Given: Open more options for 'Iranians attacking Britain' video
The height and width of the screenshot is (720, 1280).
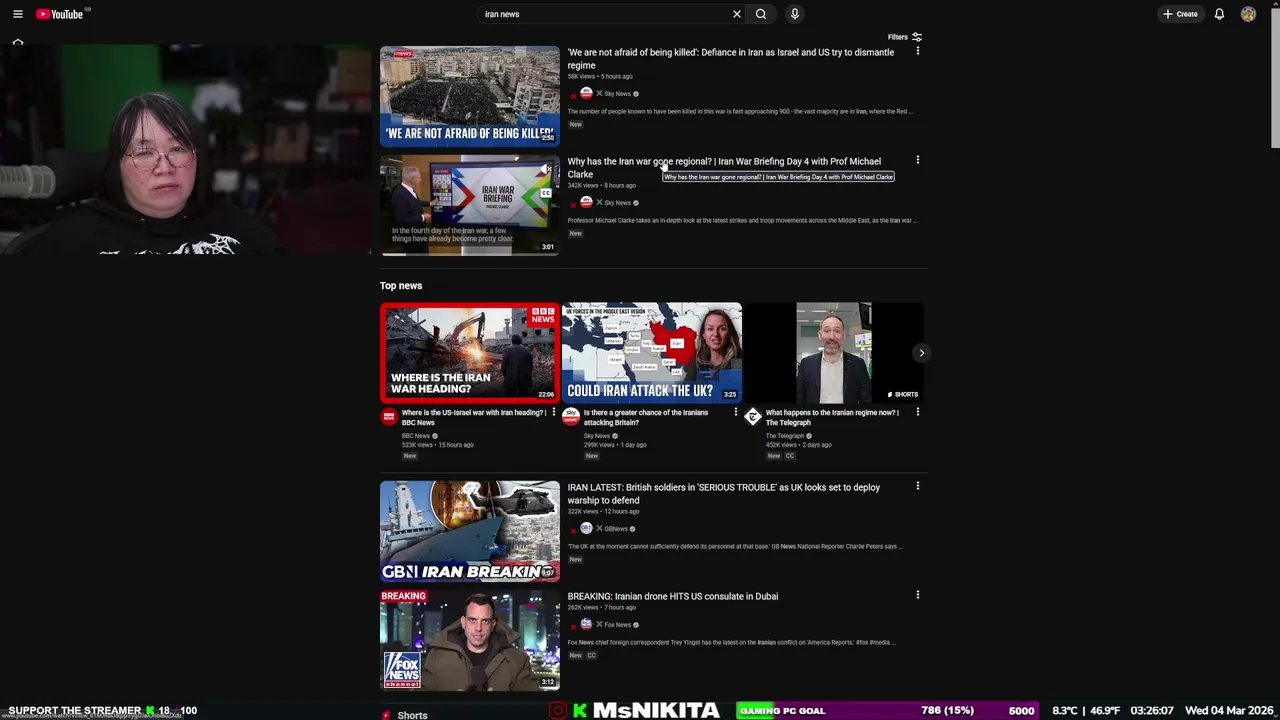Looking at the screenshot, I should click(x=735, y=412).
